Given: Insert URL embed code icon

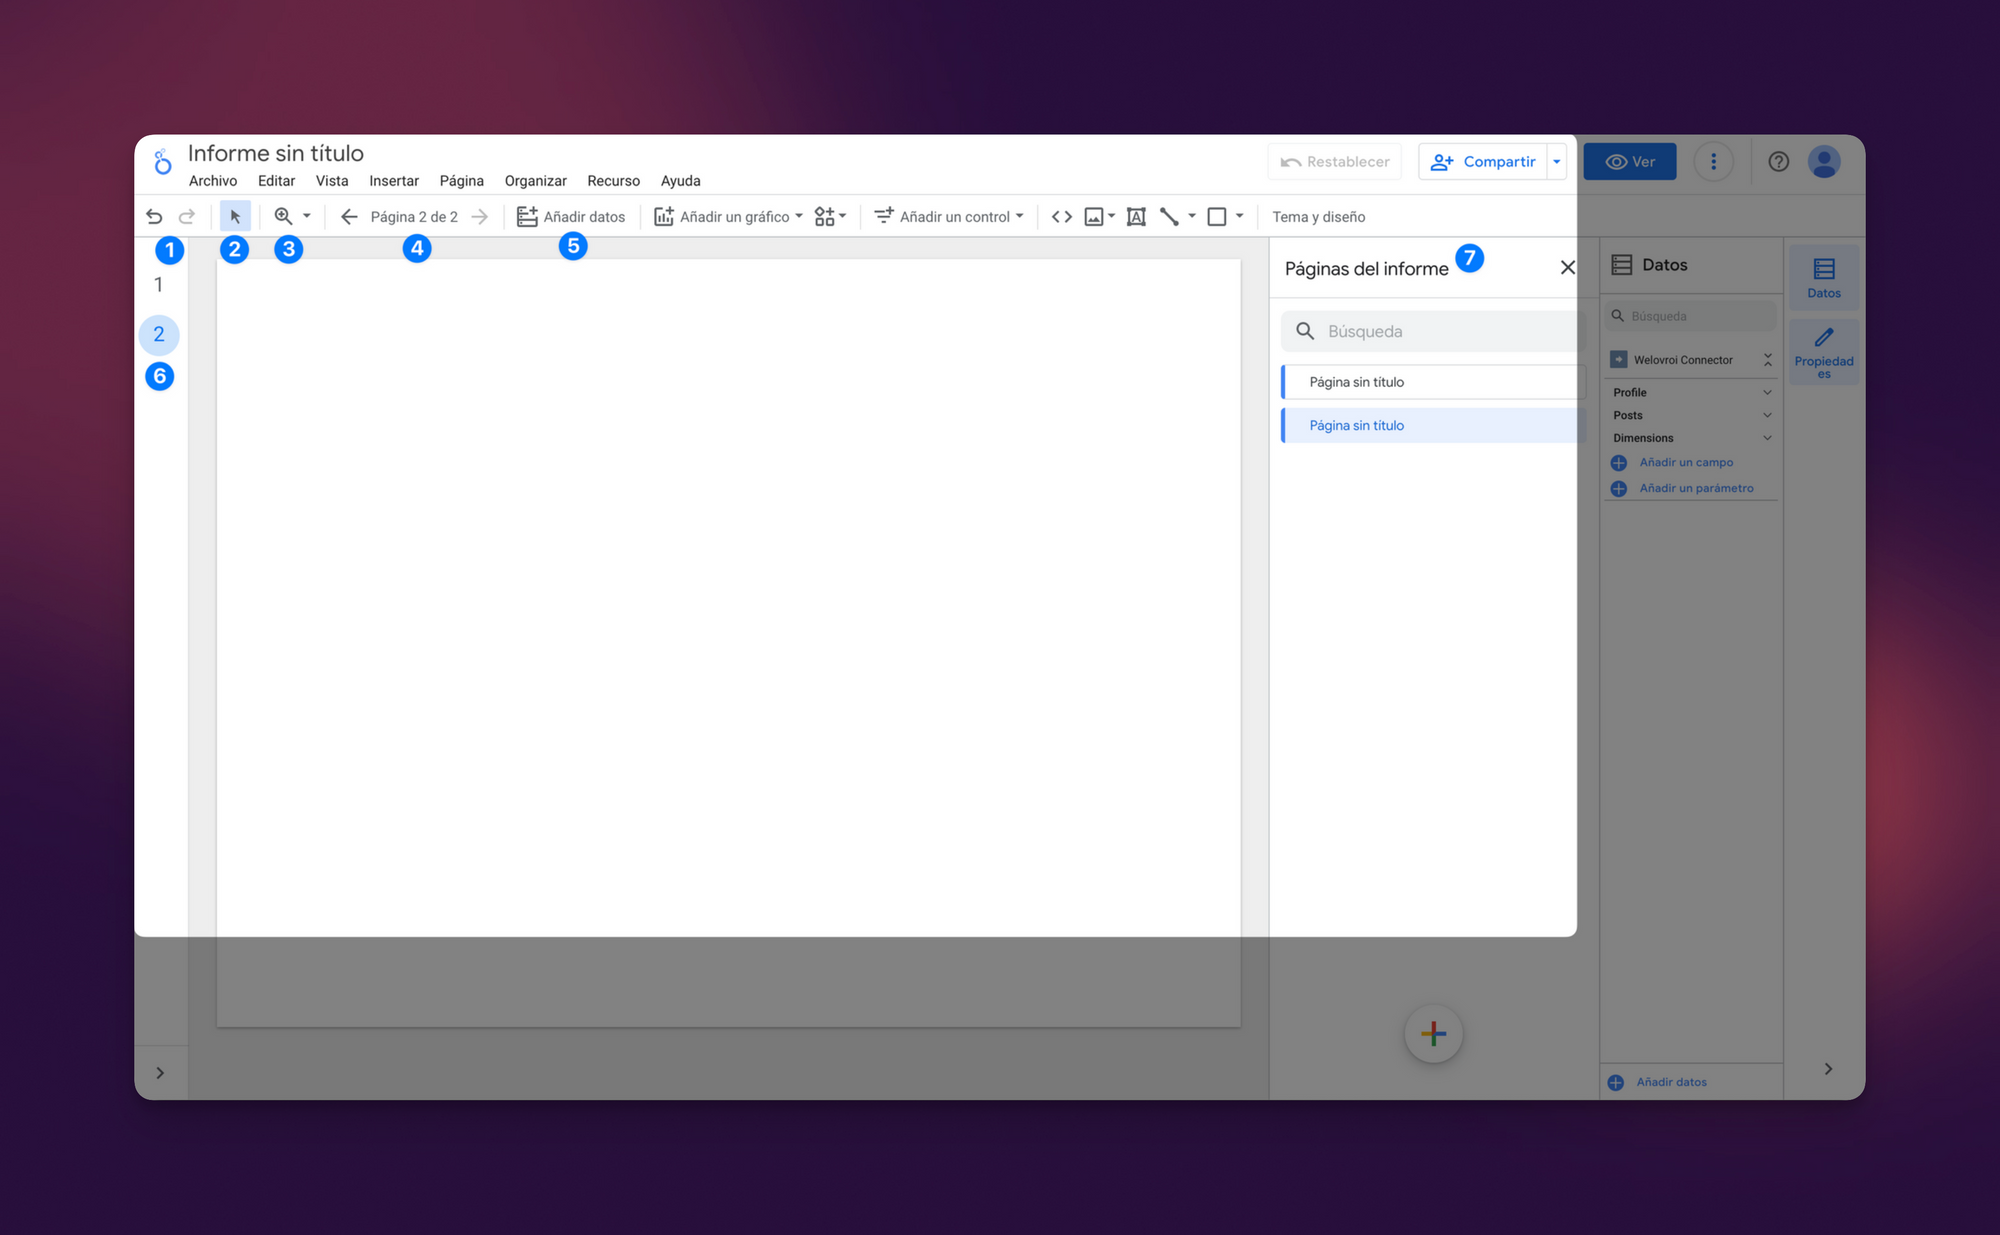Looking at the screenshot, I should 1062,217.
